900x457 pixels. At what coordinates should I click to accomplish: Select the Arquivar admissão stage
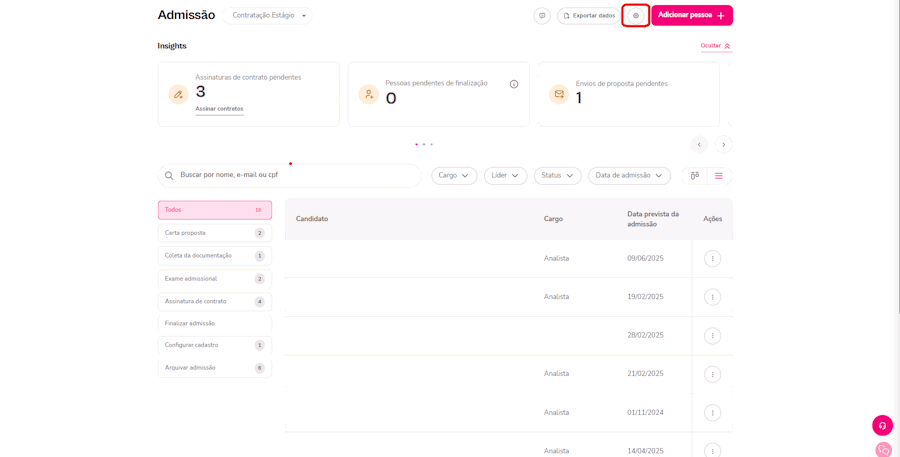tap(215, 368)
